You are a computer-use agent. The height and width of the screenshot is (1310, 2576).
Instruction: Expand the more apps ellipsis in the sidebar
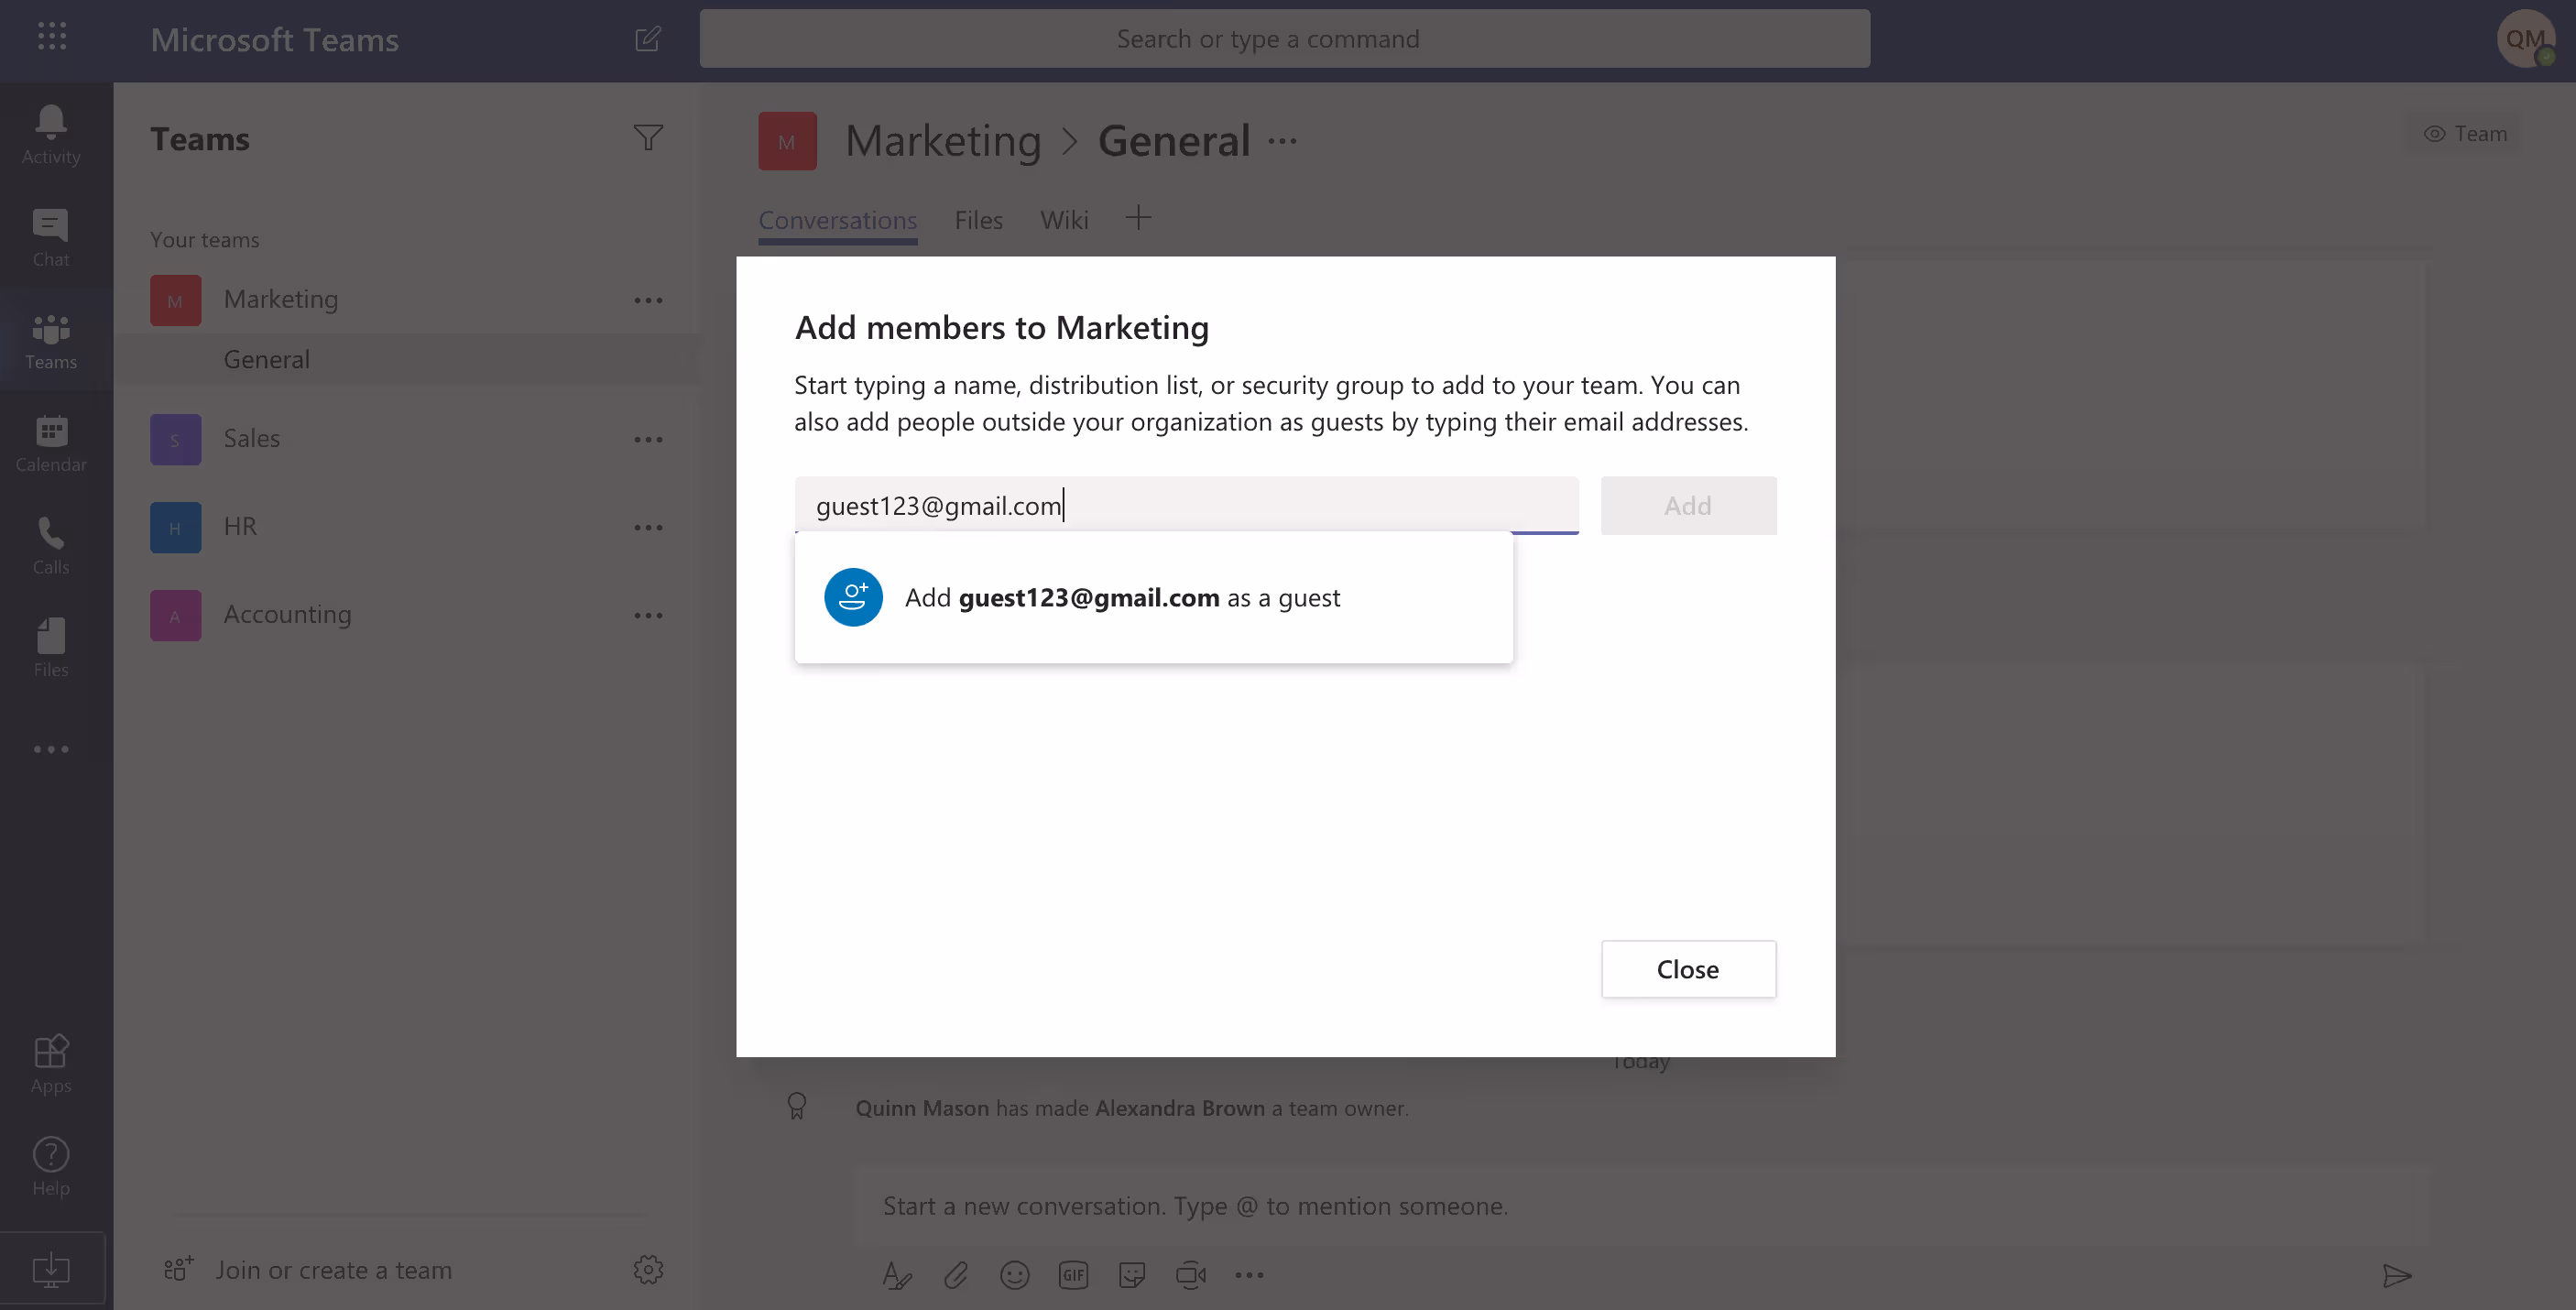click(51, 749)
